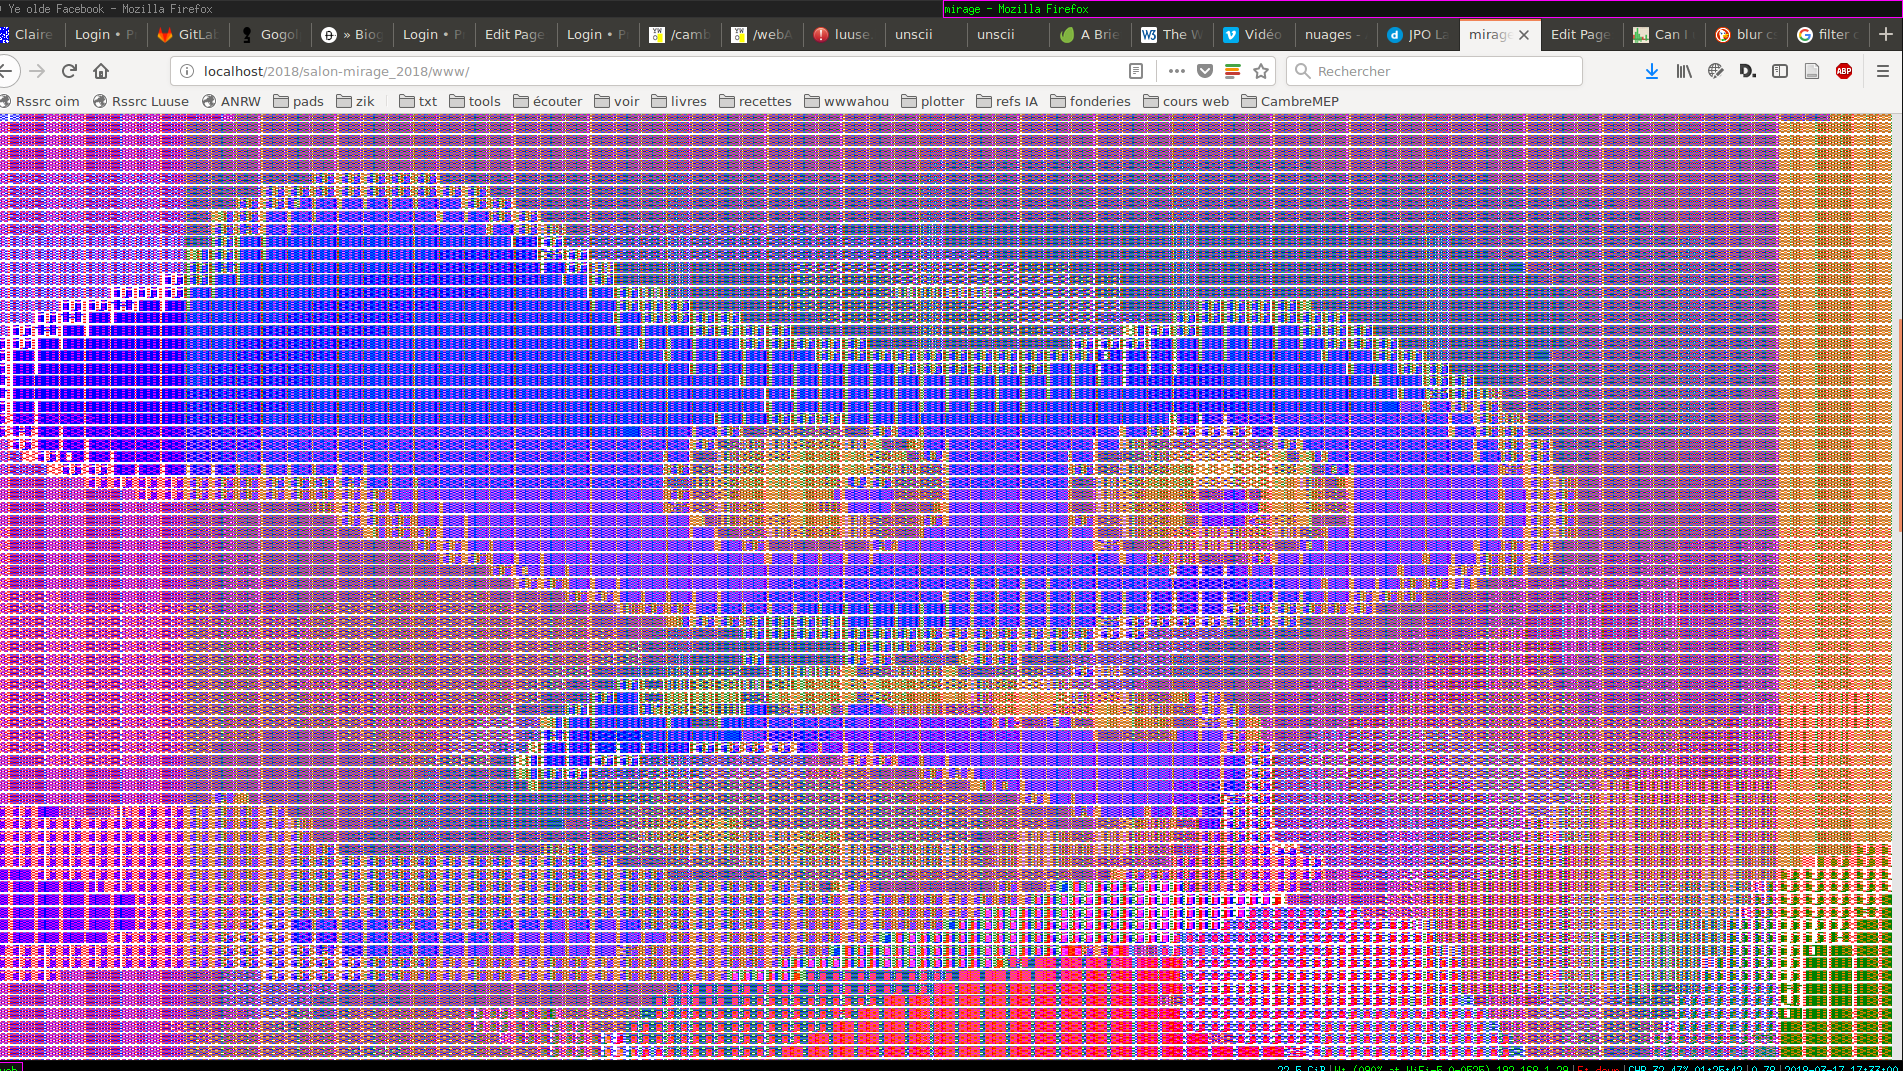Screen dimensions: 1903x1071
Task: Click the site information icon in URL bar
Action: tap(187, 71)
